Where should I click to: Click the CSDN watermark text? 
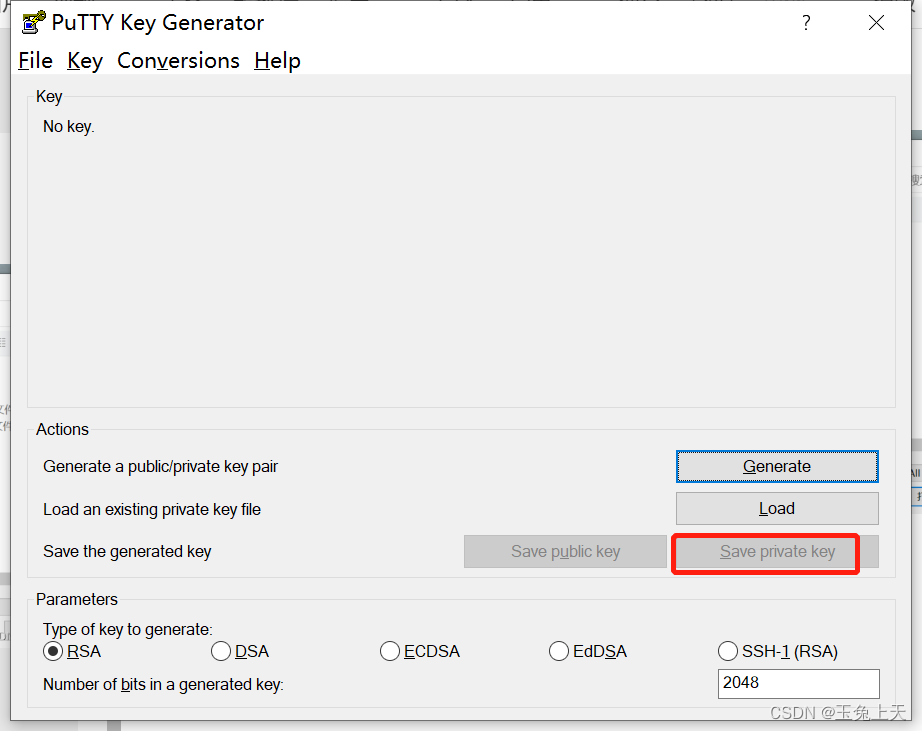838,713
